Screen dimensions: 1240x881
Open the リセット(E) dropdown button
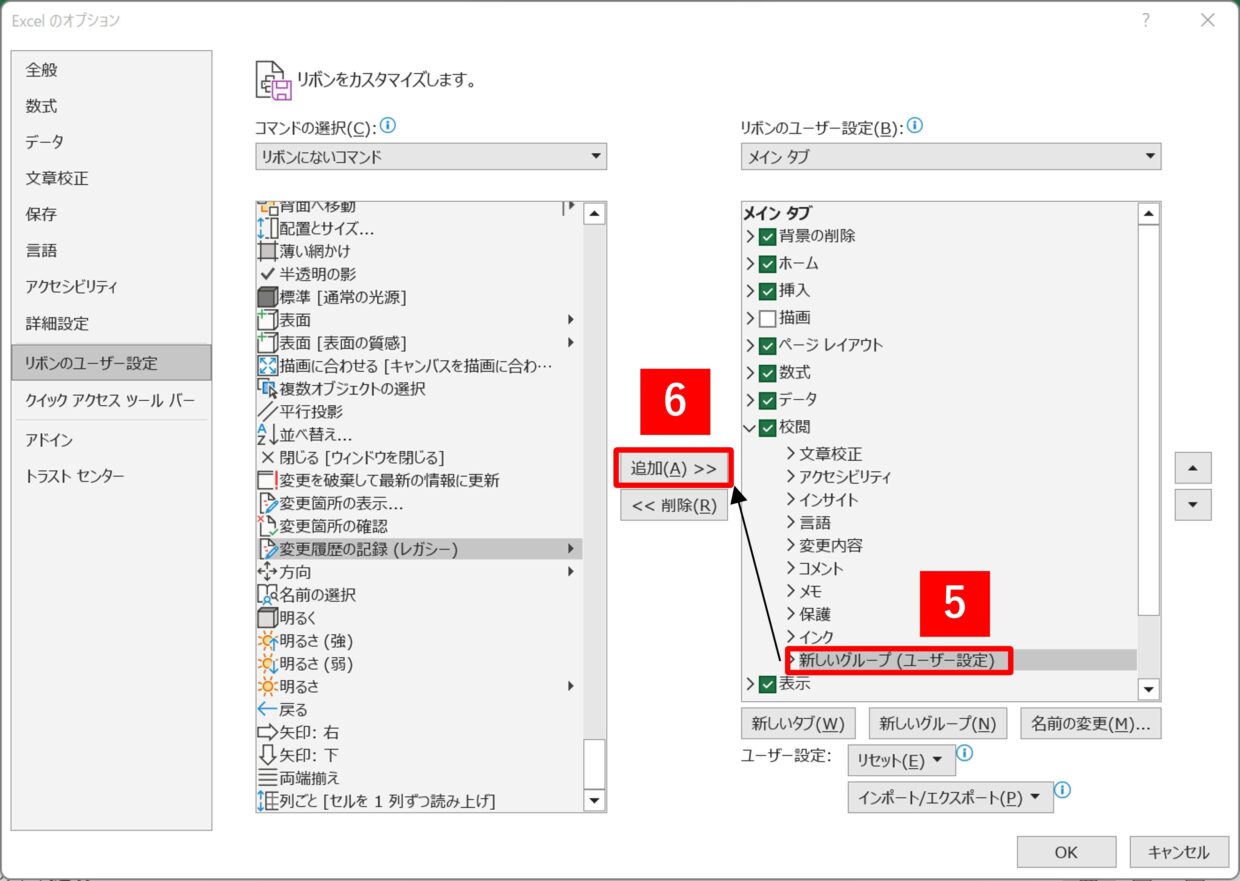coord(901,760)
